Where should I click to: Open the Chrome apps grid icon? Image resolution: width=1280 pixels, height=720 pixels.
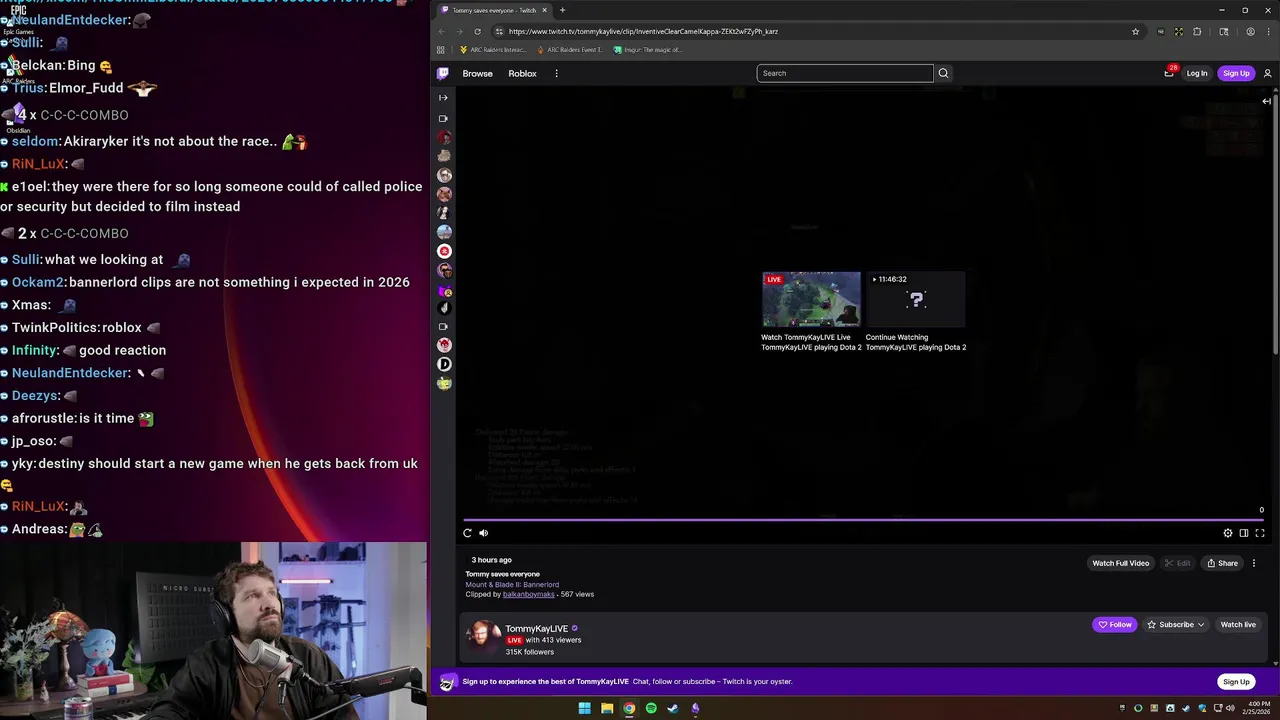441,50
